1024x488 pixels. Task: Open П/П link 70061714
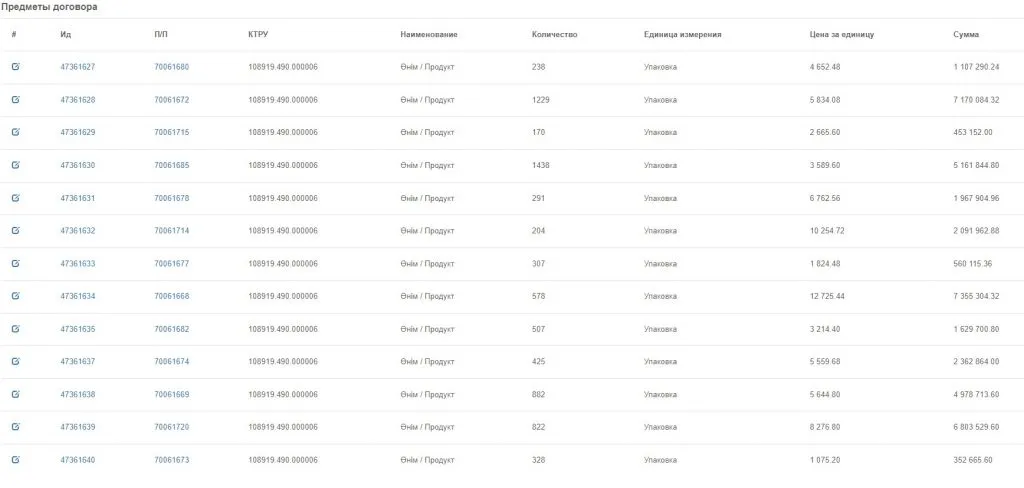click(171, 231)
